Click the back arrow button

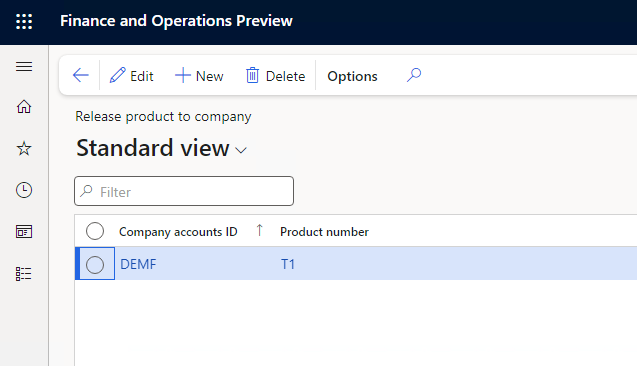tap(80, 76)
